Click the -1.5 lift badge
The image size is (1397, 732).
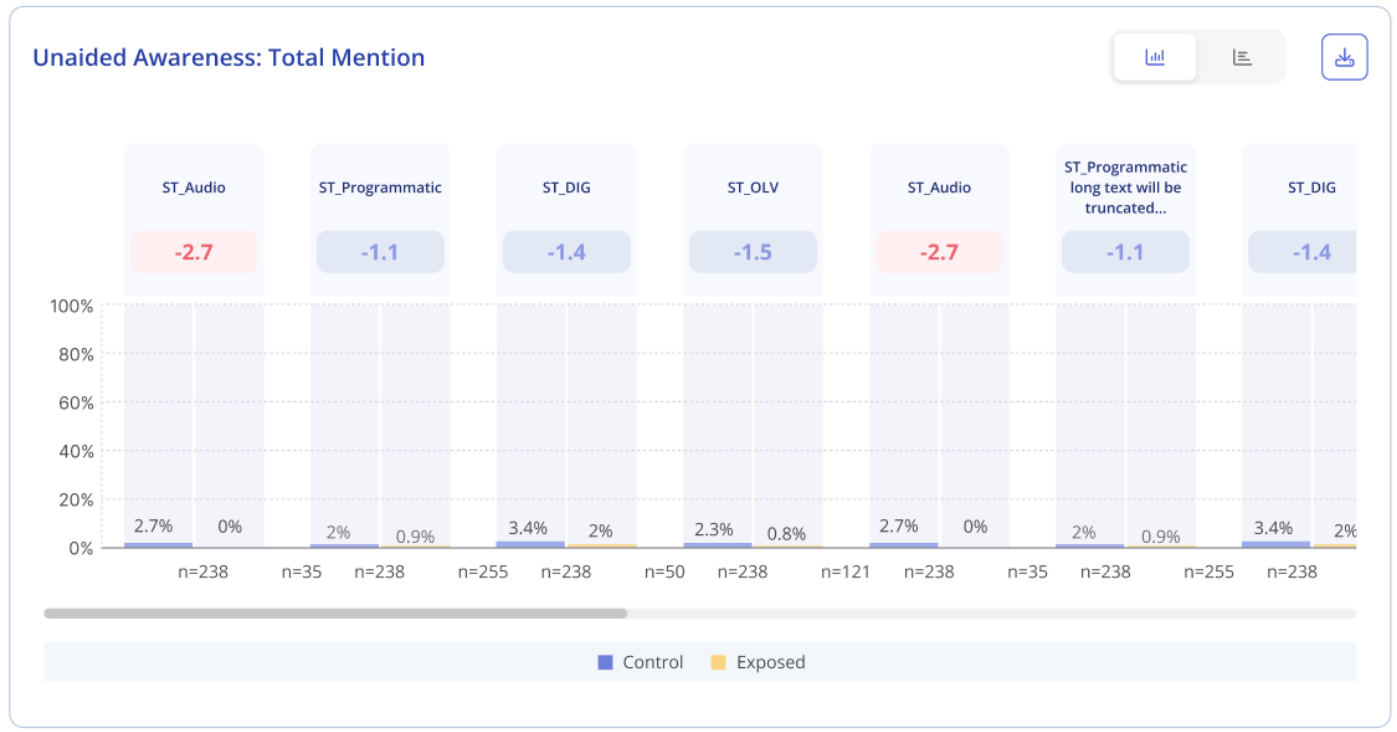[752, 252]
